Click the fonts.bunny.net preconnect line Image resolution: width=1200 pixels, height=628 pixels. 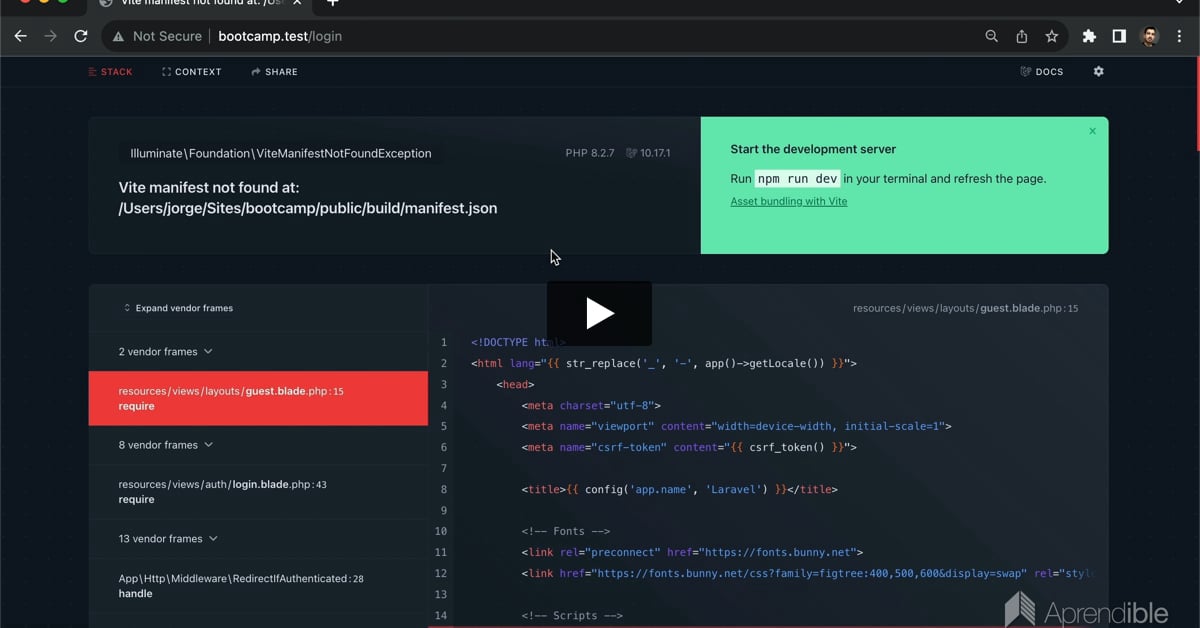click(692, 553)
